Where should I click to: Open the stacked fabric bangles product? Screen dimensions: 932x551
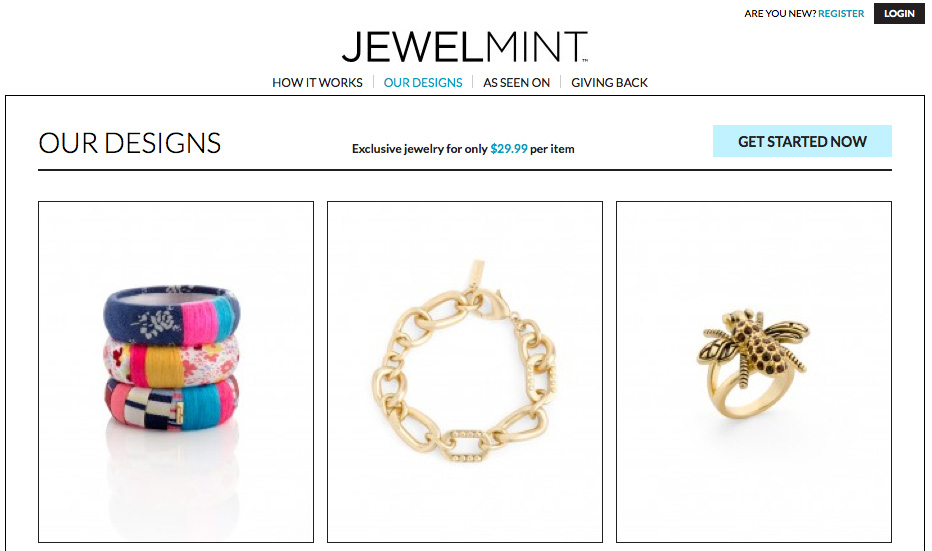coord(176,371)
